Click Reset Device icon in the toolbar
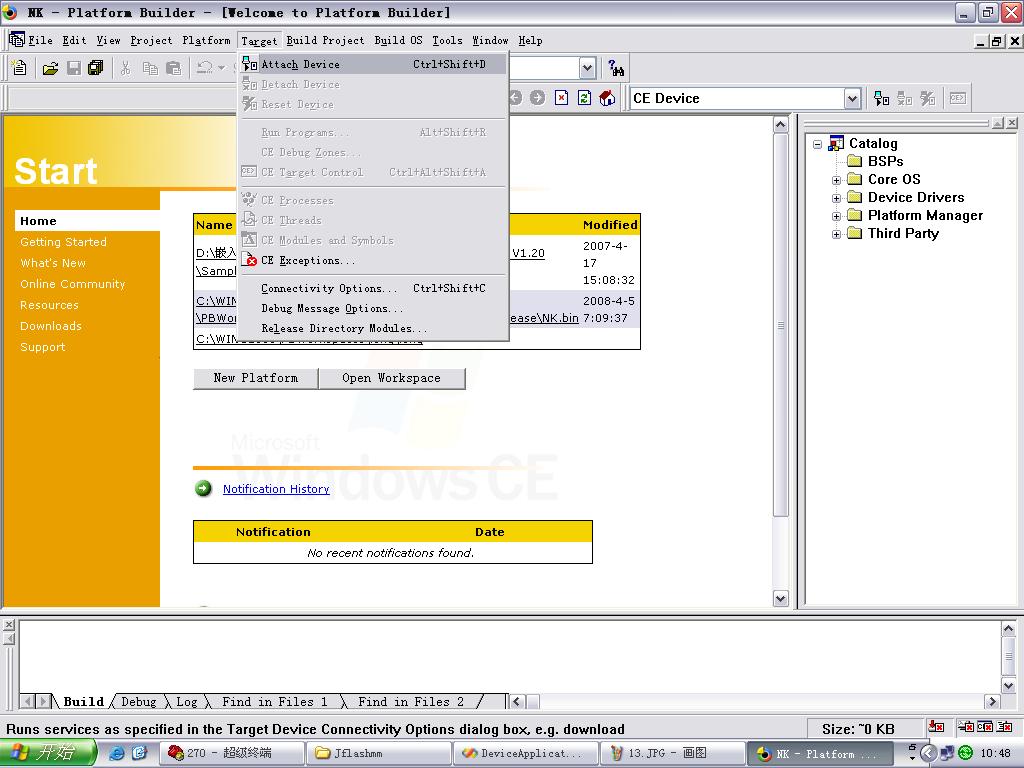Screen dimensions: 1024x768 click(x=927, y=99)
